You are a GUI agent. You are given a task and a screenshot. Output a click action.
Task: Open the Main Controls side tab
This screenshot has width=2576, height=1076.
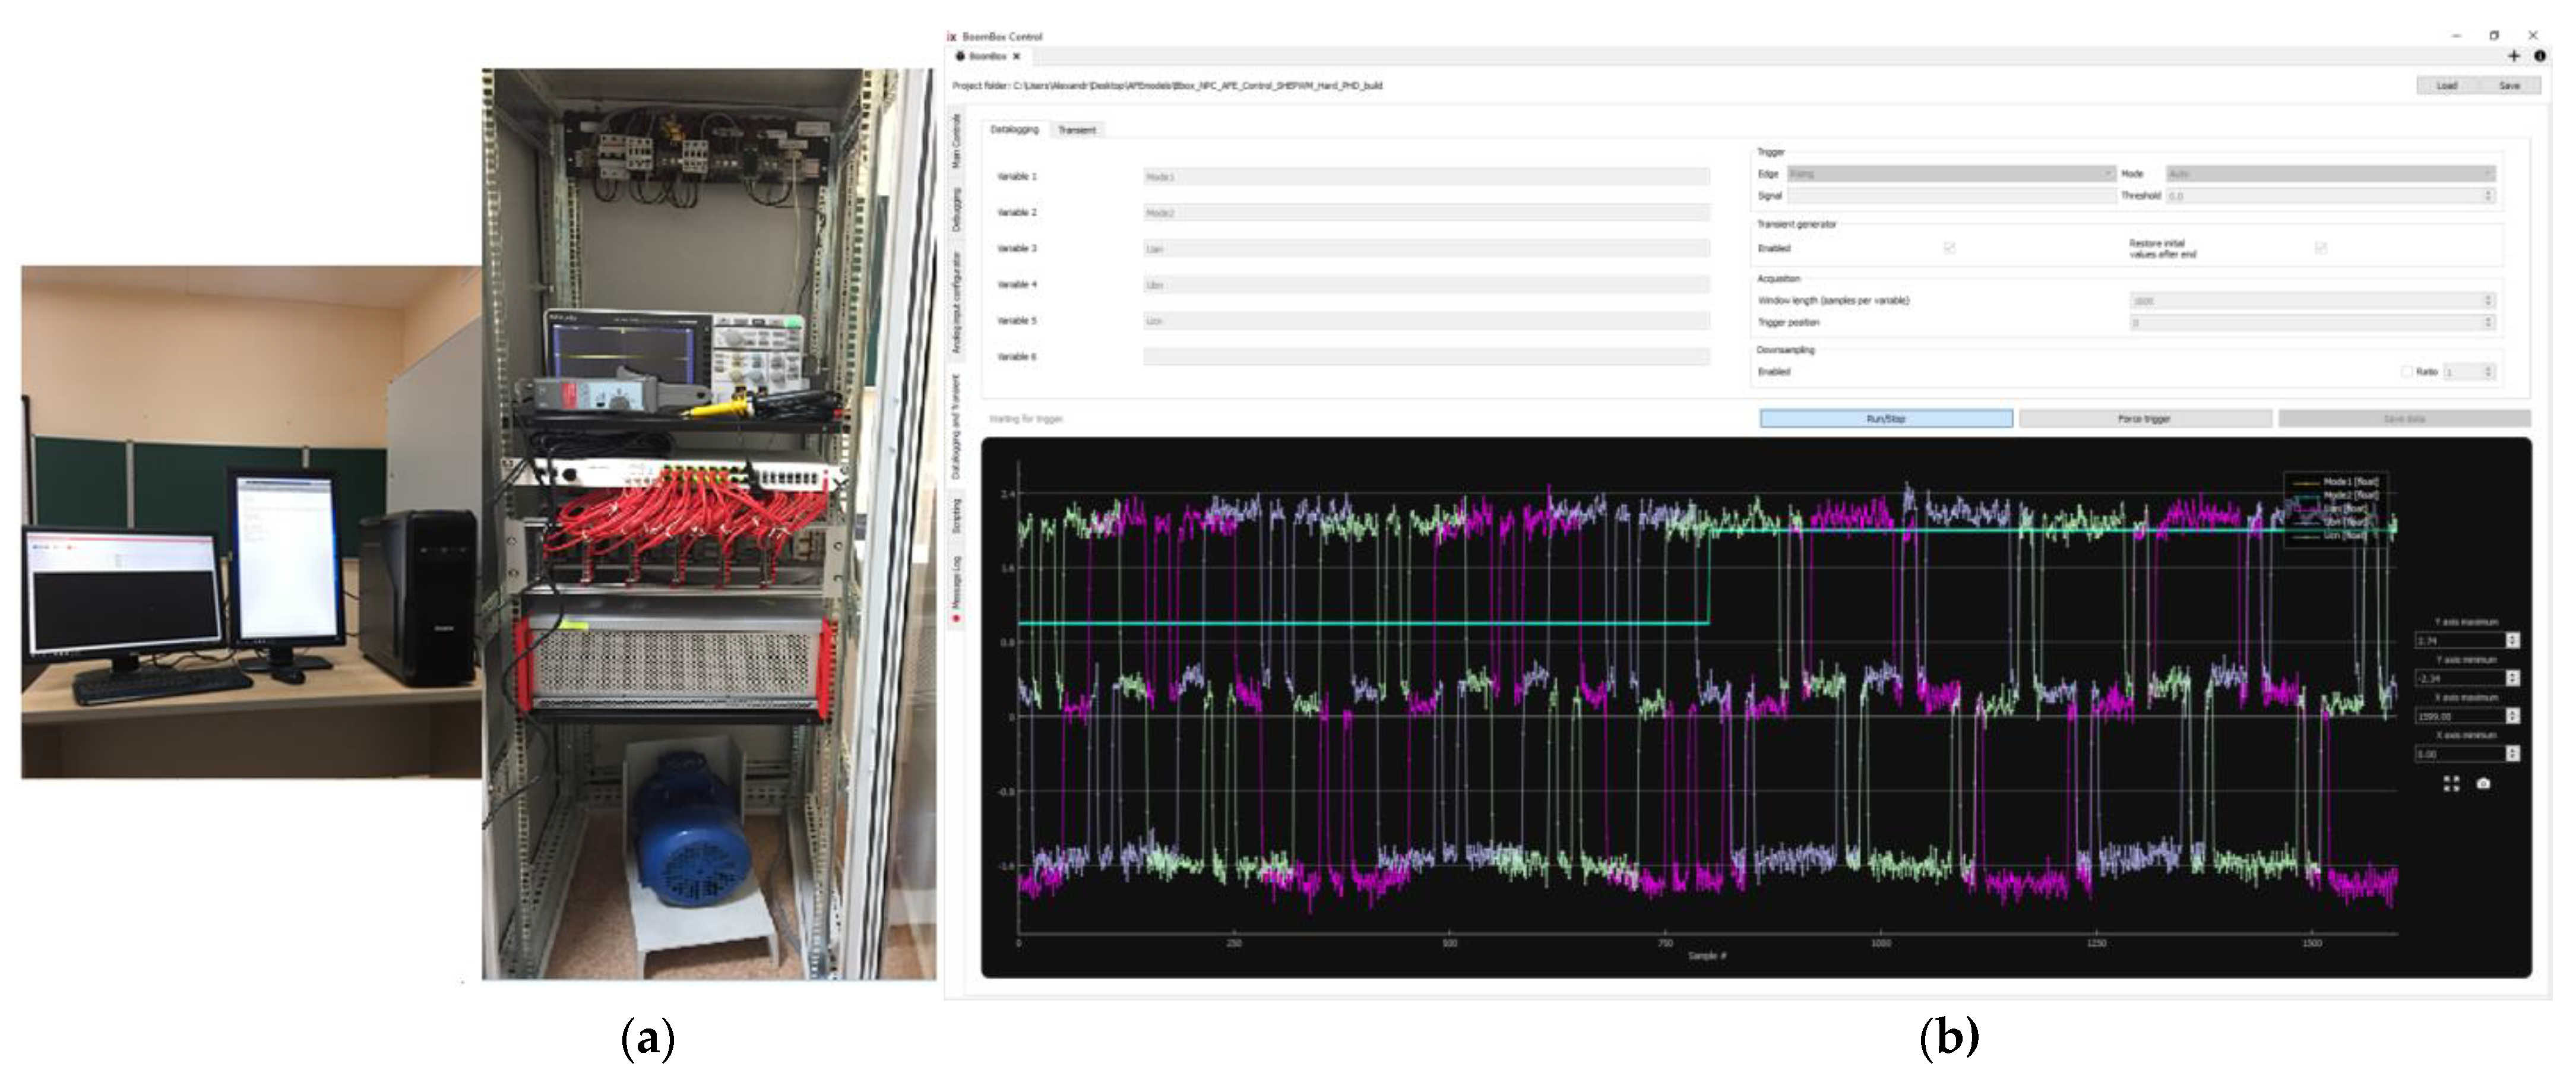click(x=956, y=142)
